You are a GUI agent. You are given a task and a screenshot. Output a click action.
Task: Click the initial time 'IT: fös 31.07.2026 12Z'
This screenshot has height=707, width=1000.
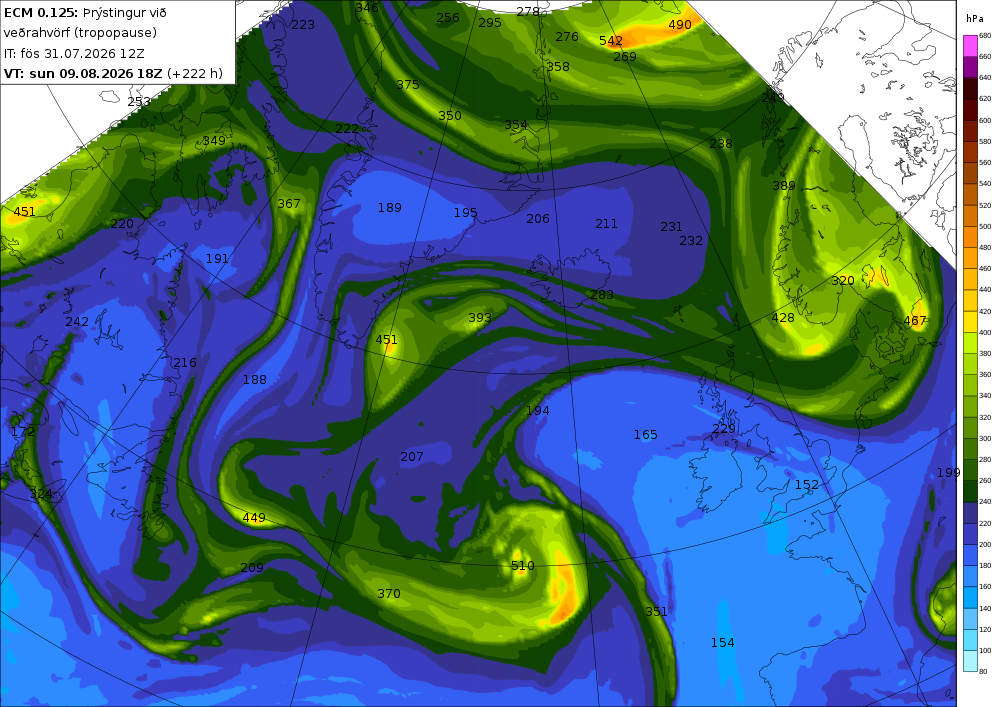pos(74,54)
